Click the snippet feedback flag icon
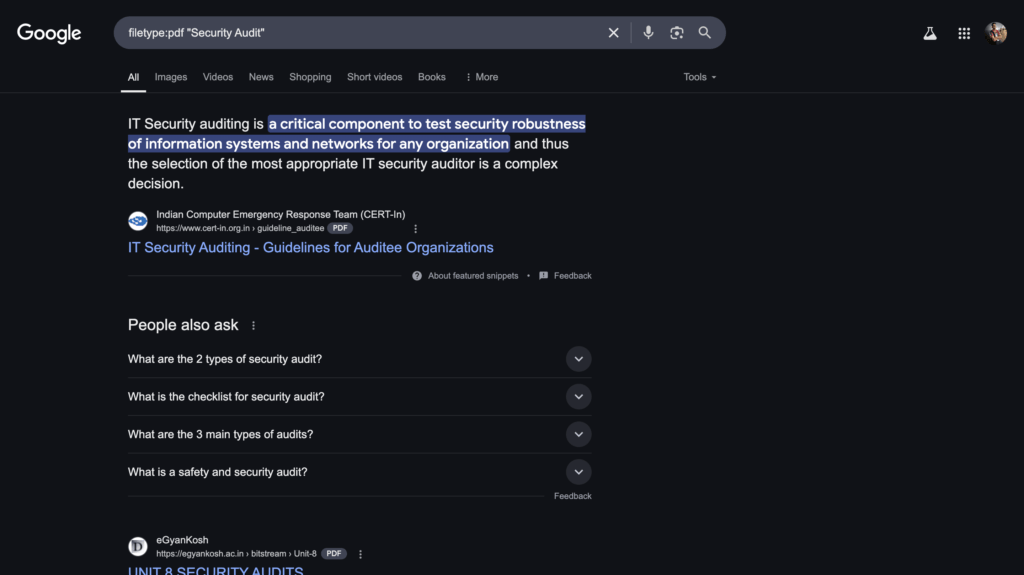This screenshot has height=575, width=1024. click(x=543, y=276)
